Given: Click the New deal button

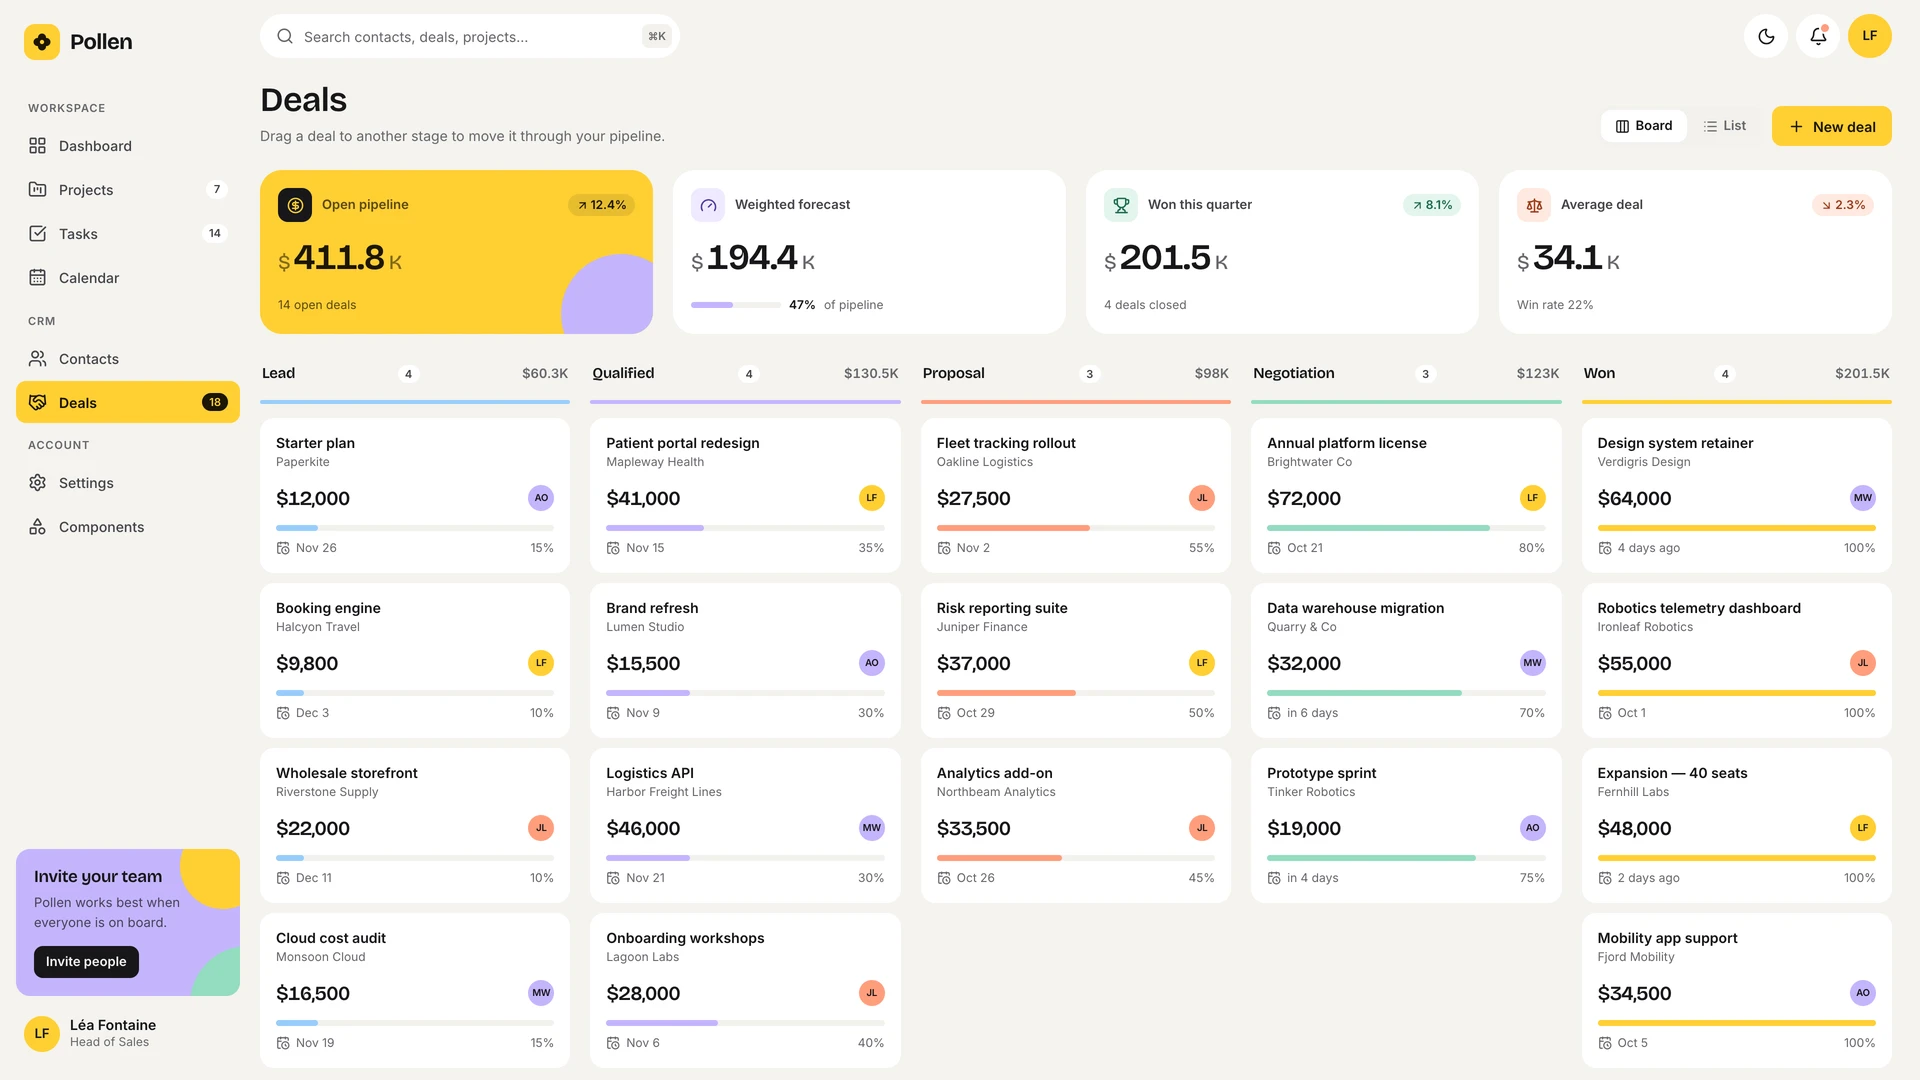Looking at the screenshot, I should click(1832, 126).
